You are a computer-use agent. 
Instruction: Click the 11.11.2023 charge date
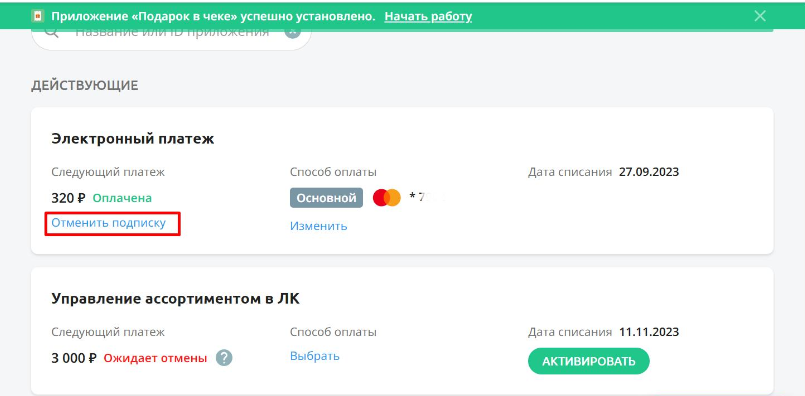[x=649, y=332]
